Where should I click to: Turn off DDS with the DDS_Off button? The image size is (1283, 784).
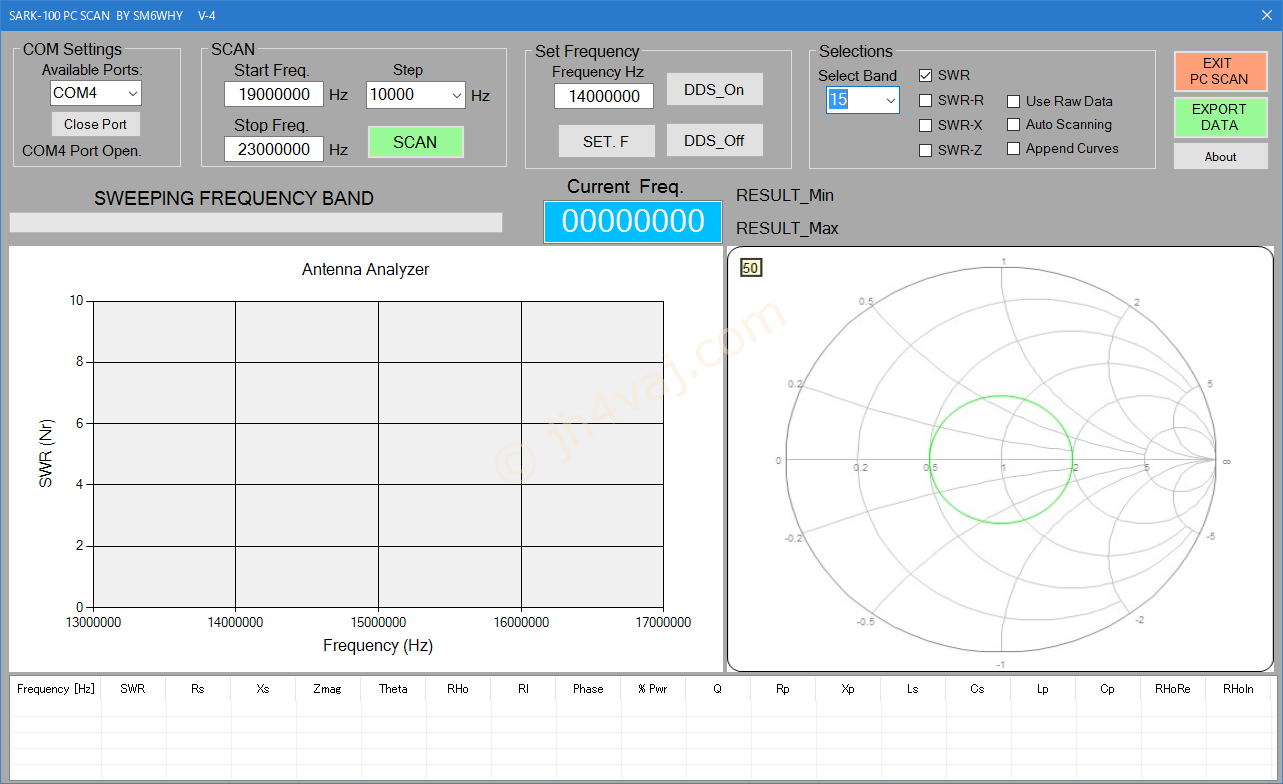coord(714,140)
